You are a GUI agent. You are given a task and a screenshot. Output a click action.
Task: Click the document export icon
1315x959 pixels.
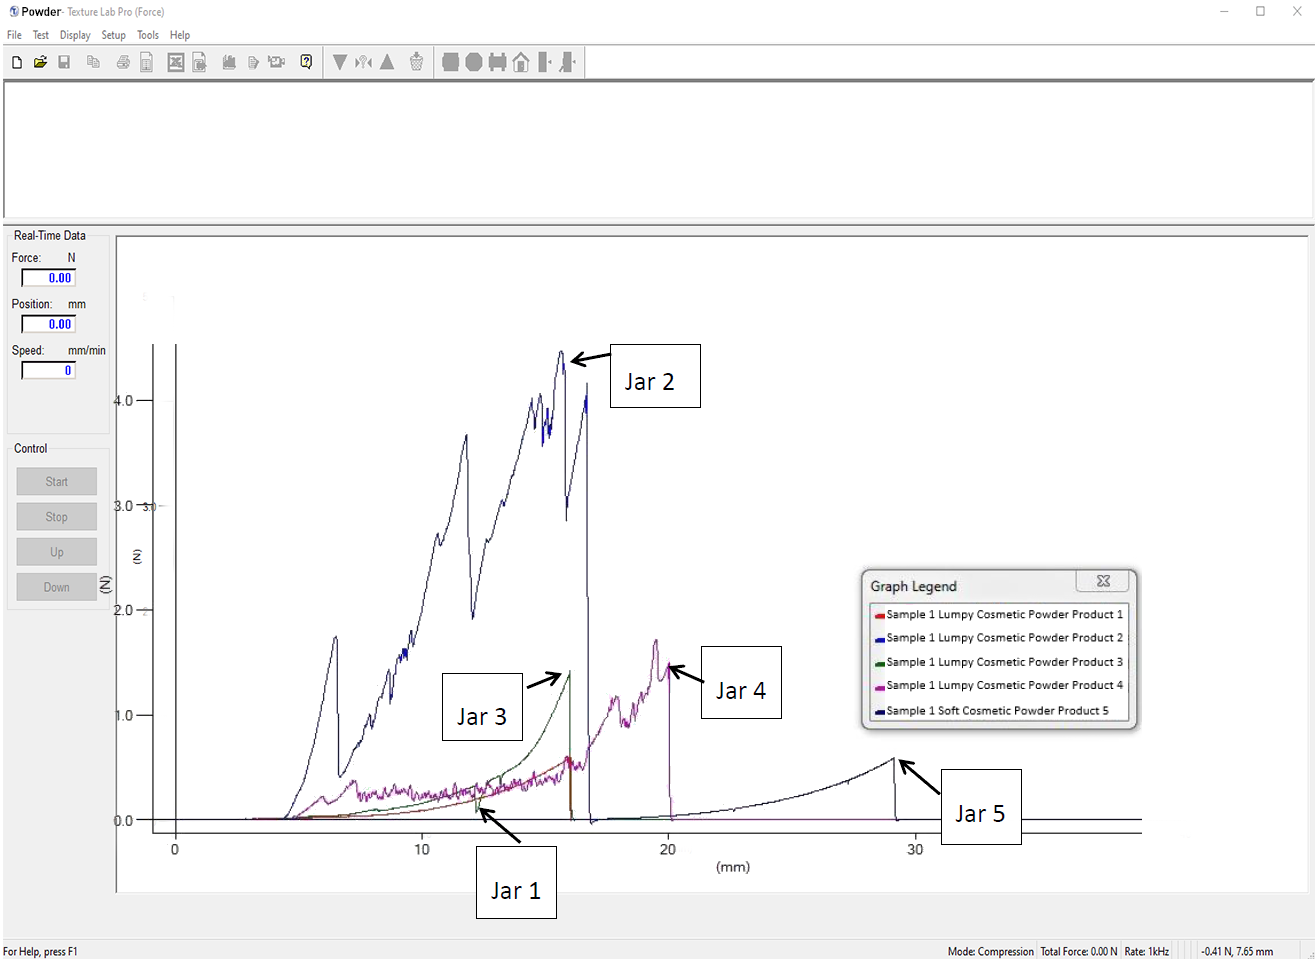(x=200, y=63)
